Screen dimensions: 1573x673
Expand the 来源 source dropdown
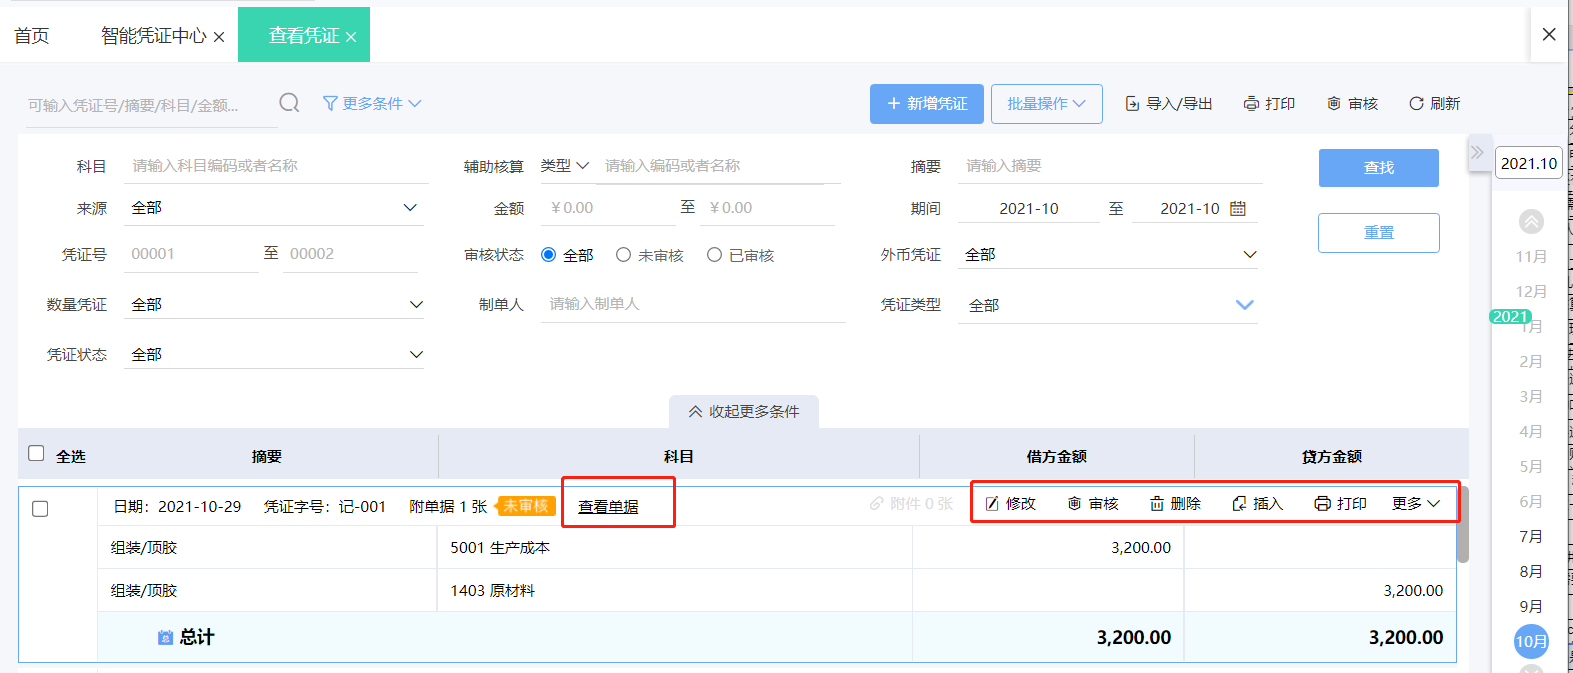pyautogui.click(x=410, y=208)
